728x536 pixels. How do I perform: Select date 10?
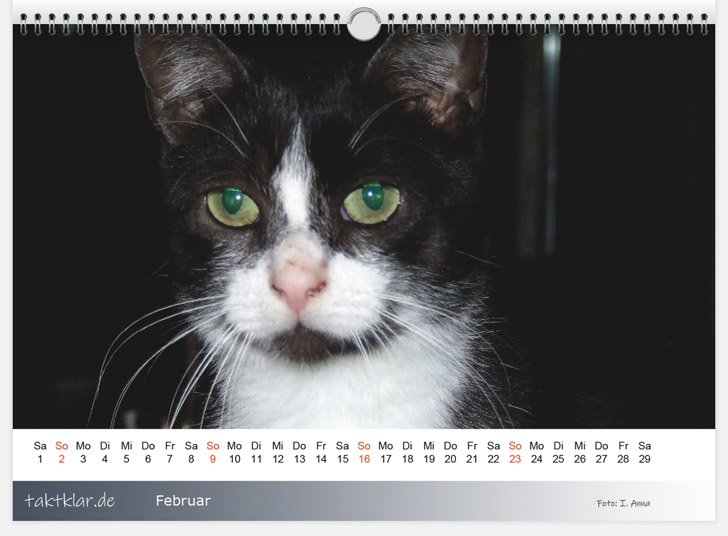[x=234, y=459]
